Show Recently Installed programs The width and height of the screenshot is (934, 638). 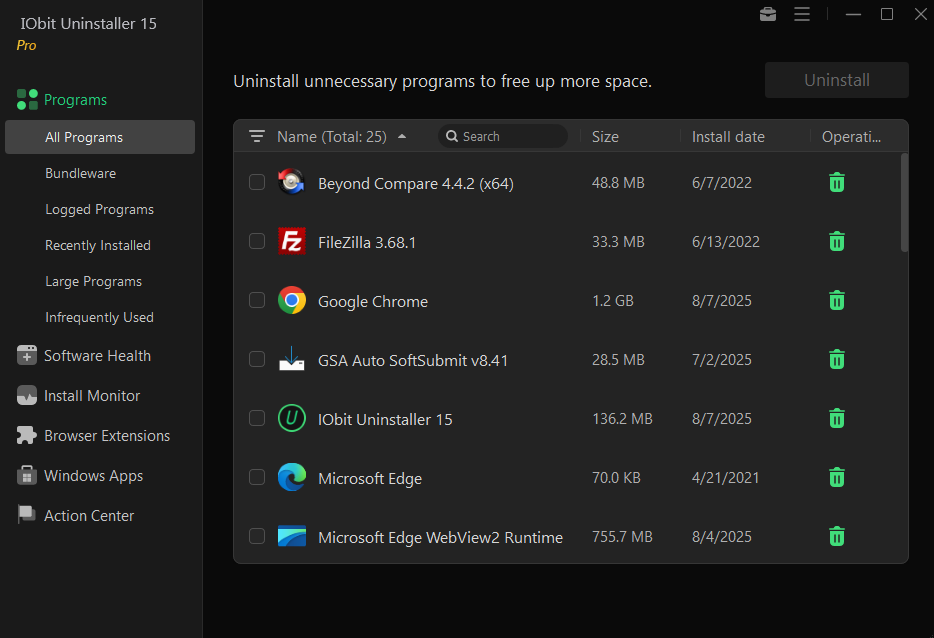[98, 245]
